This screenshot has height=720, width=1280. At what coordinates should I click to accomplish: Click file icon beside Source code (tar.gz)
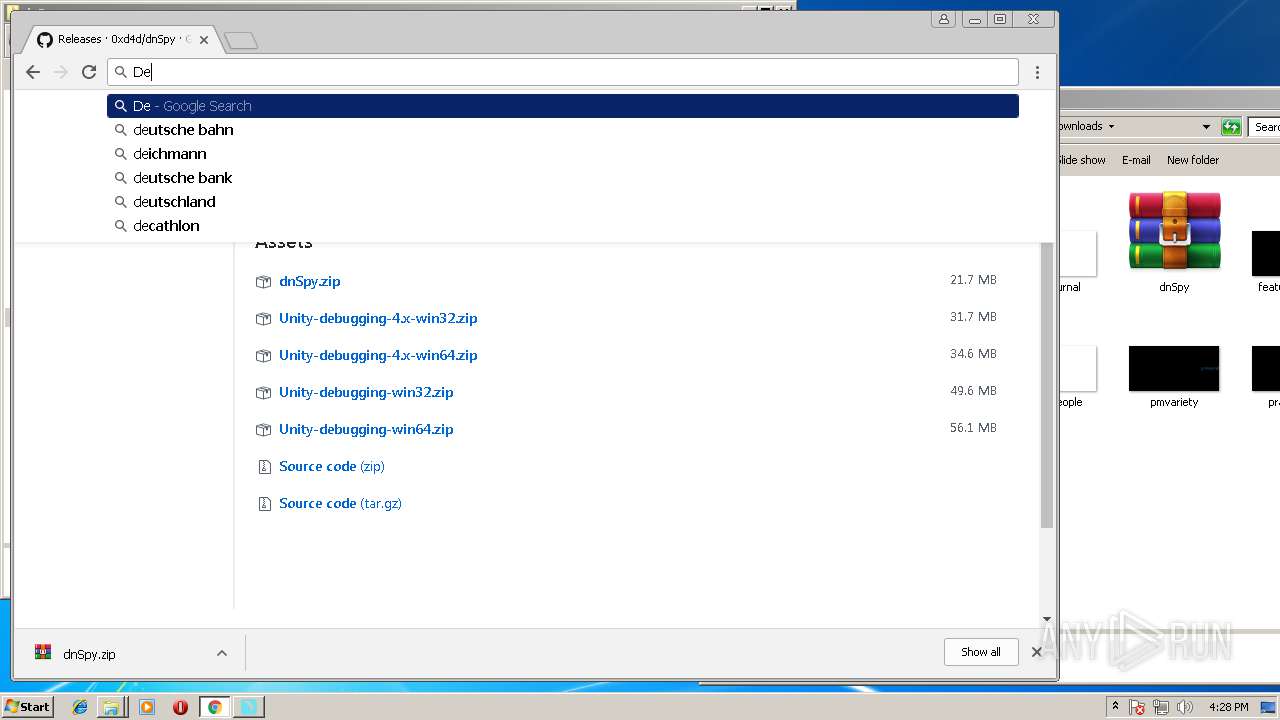(x=264, y=504)
